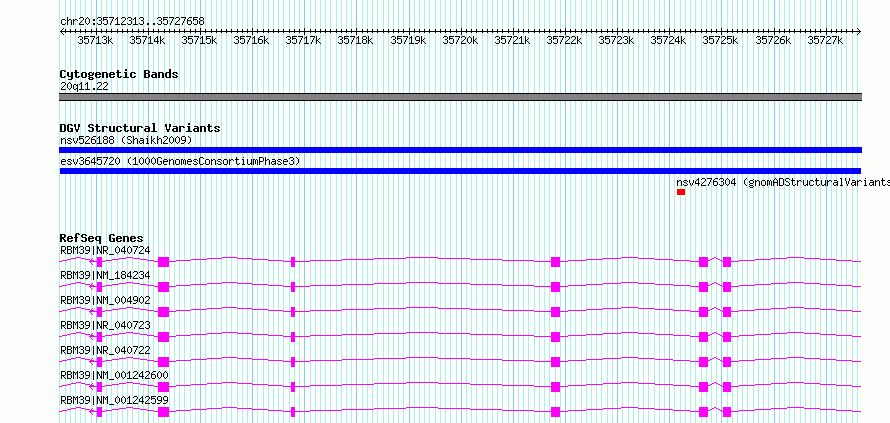
Task: Click the nsv526188 (Shaikh2009) variant label
Action: [126, 140]
